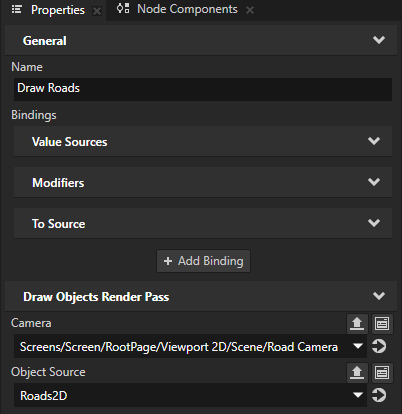Collapse the General section
Image resolution: width=402 pixels, height=414 pixels.
coord(379,40)
